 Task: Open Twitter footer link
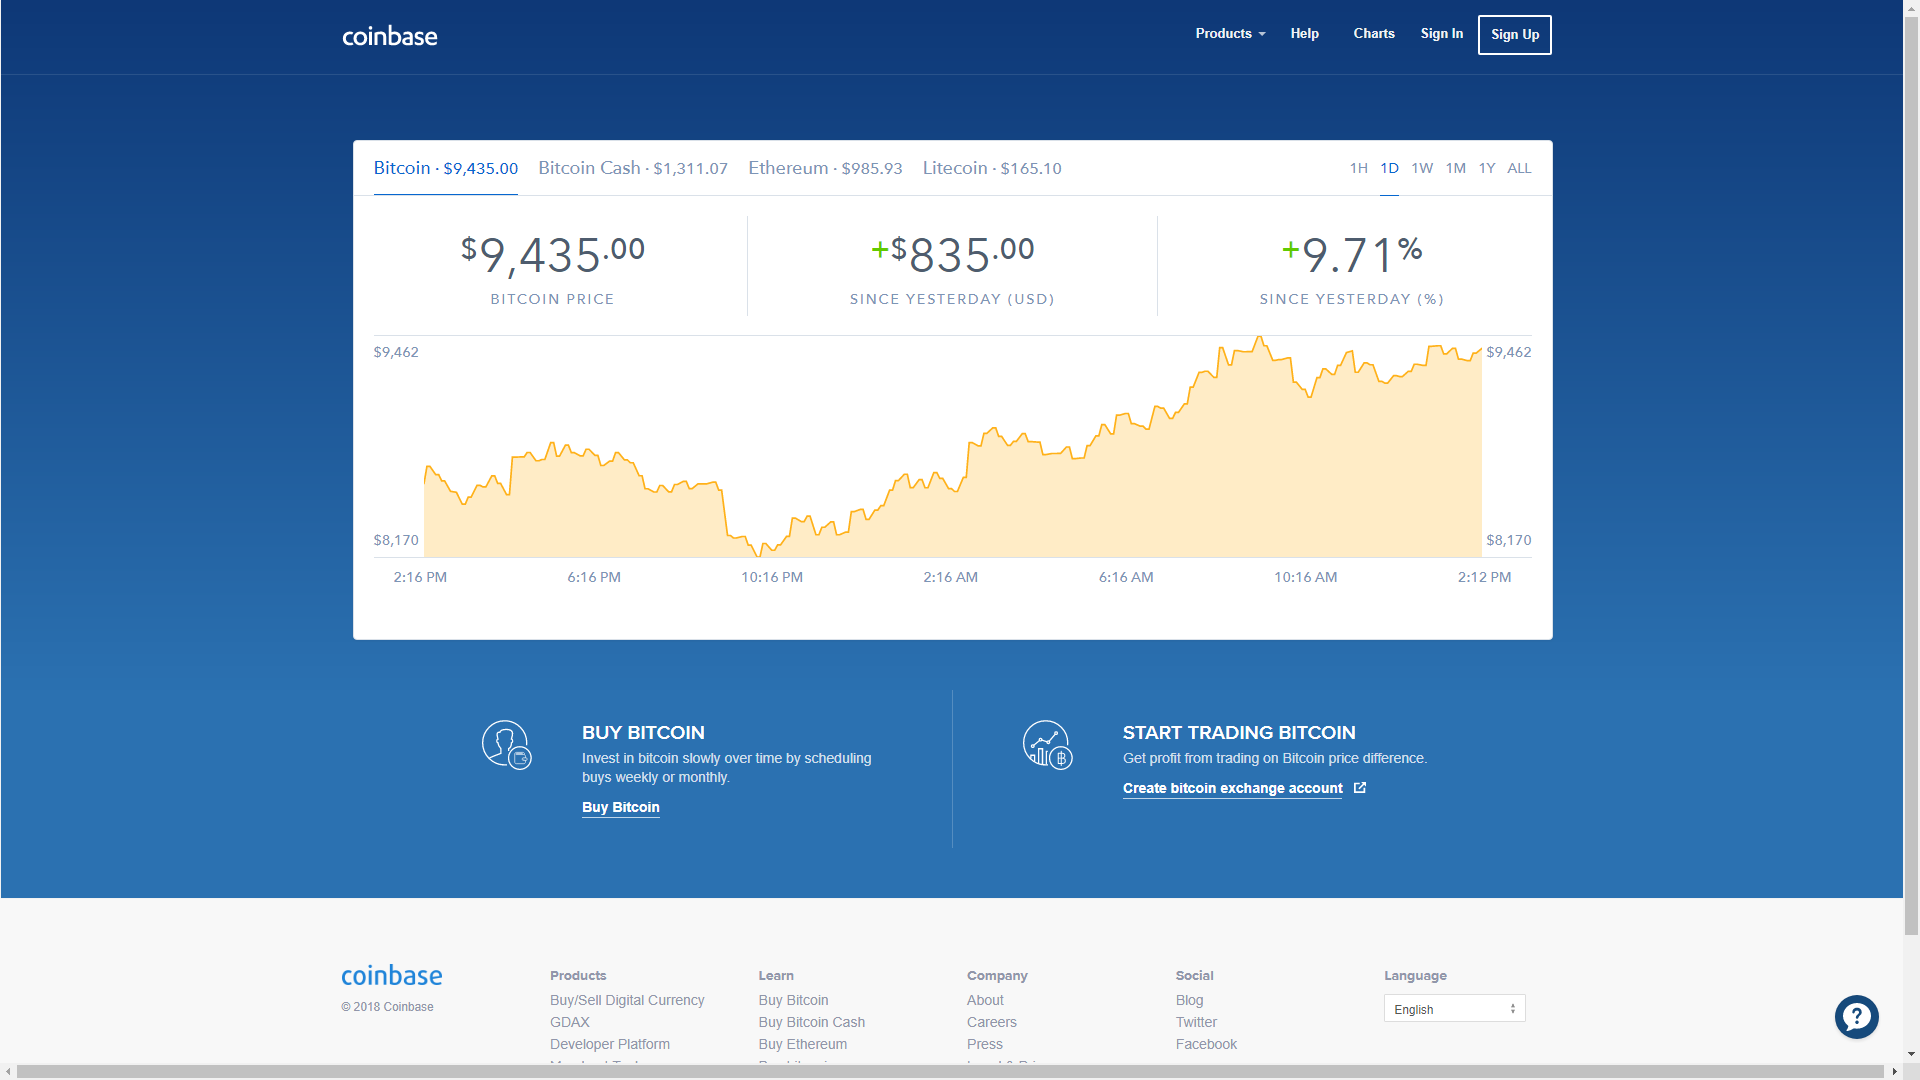click(1196, 1022)
